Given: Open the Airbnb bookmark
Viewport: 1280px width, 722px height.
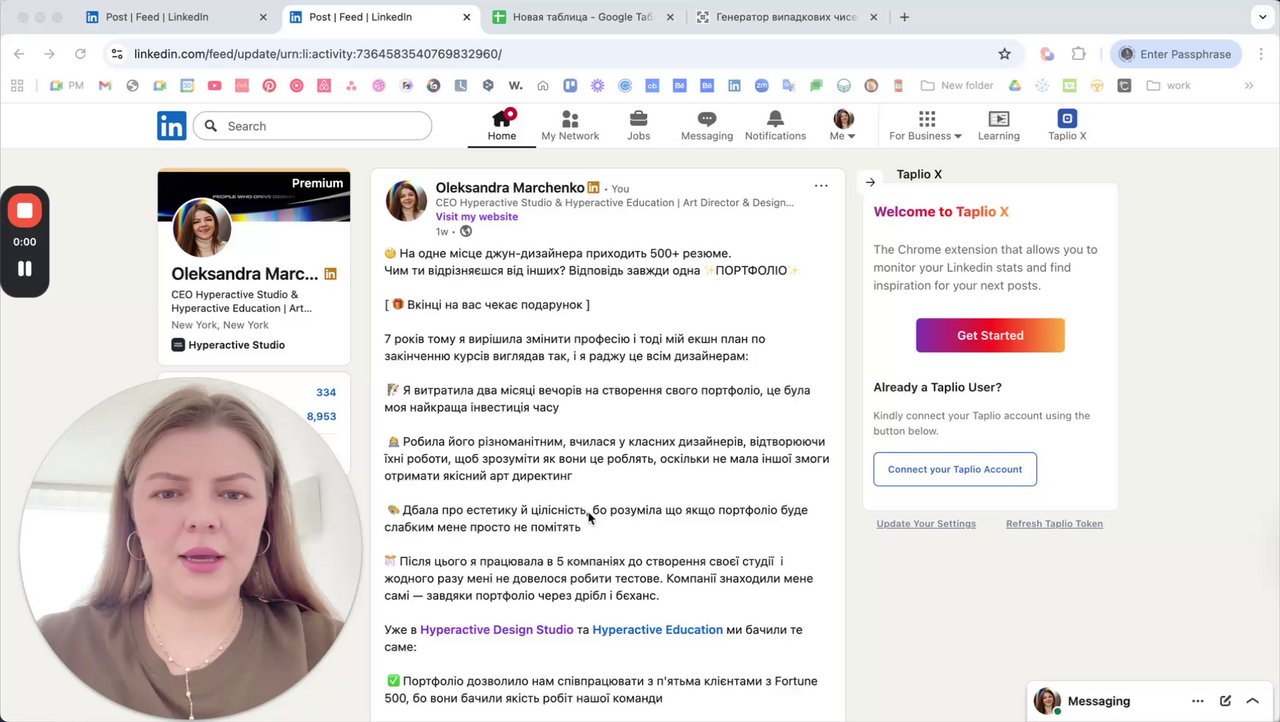Looking at the screenshot, I should 324,86.
